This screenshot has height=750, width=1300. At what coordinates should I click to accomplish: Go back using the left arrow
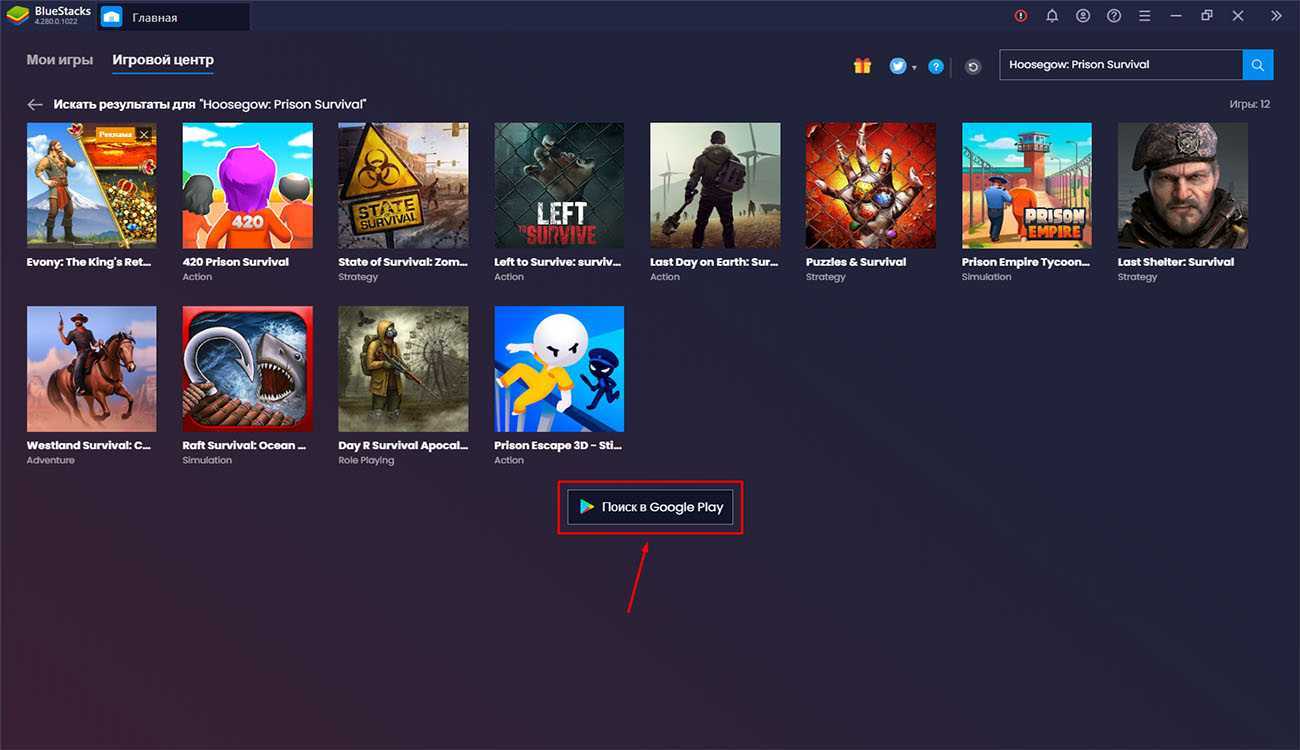coord(35,104)
